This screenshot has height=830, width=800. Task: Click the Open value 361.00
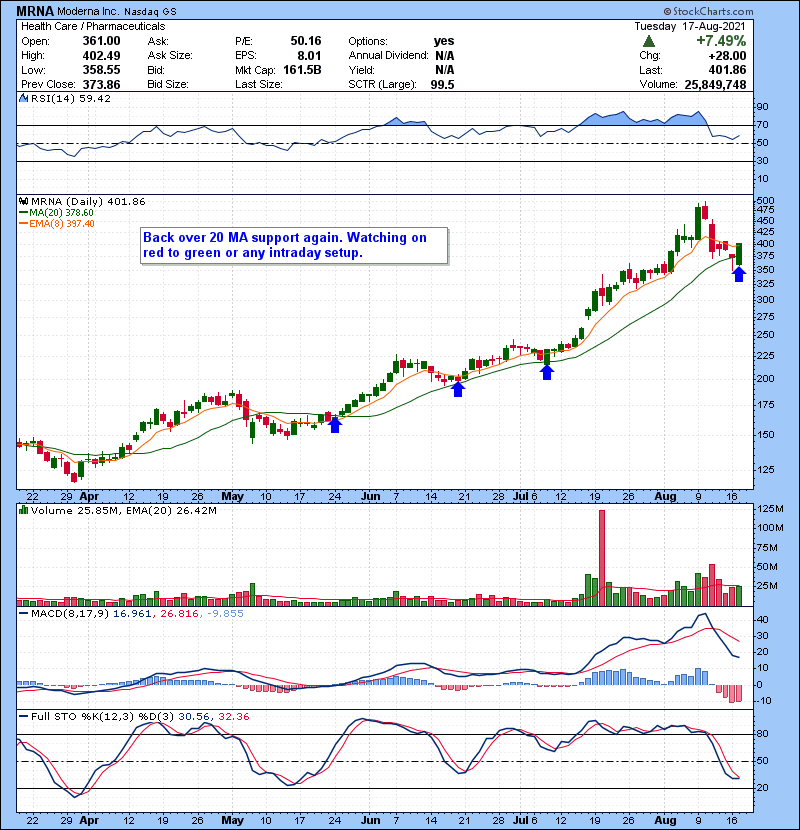101,41
